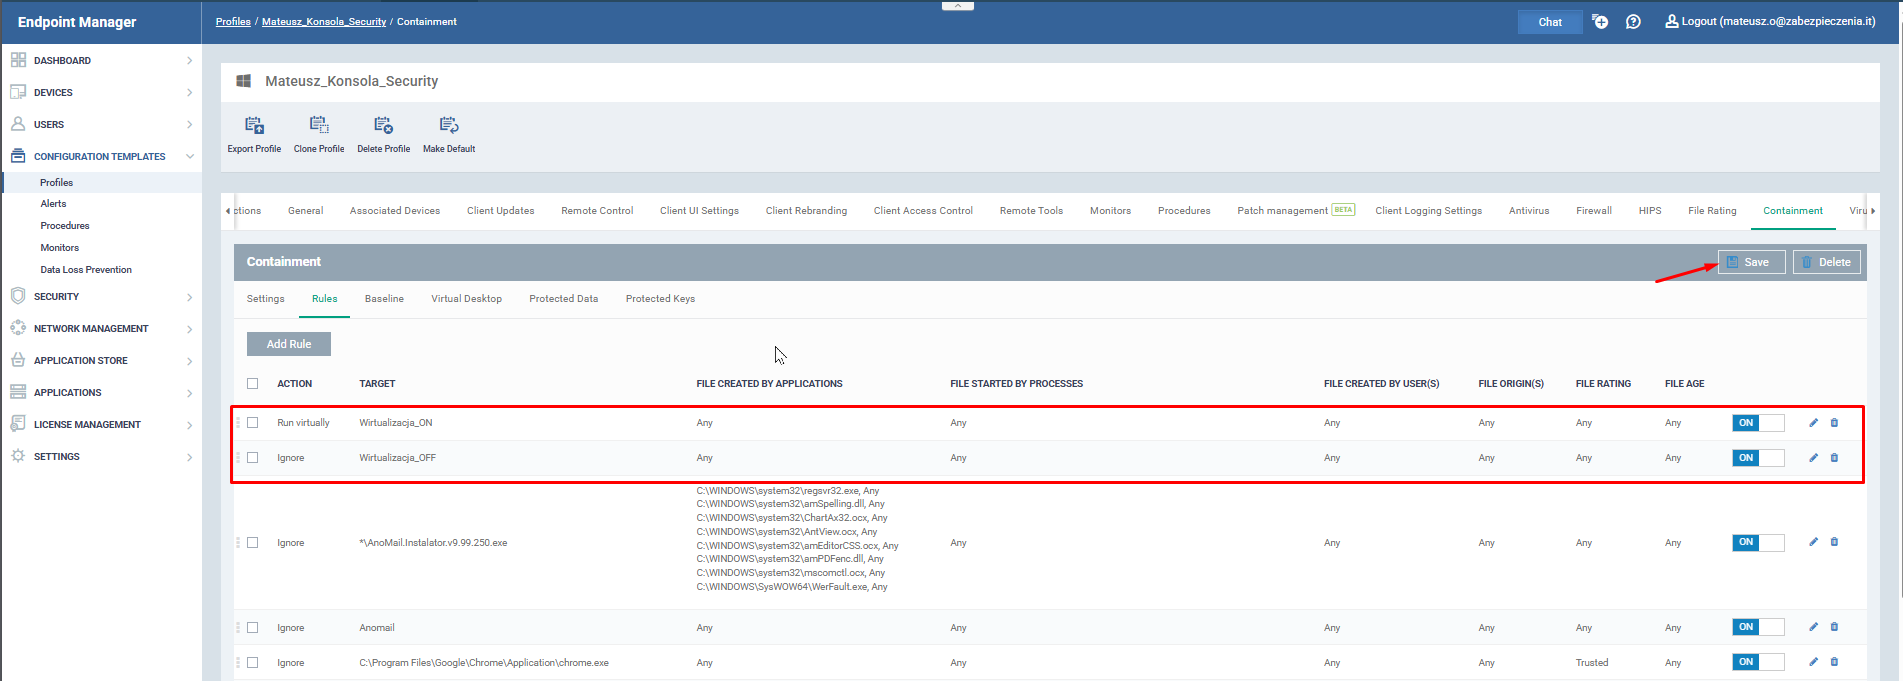Delete the Wirtualizacja_OFF rule via trash icon

tap(1834, 458)
